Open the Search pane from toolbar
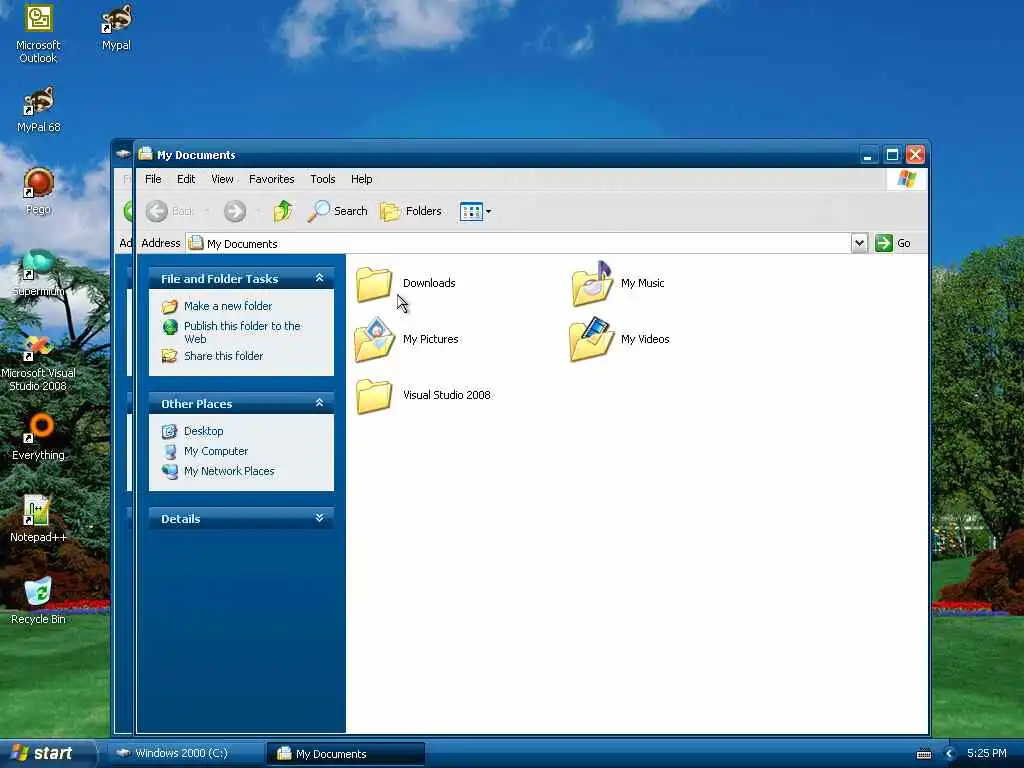 coord(338,211)
